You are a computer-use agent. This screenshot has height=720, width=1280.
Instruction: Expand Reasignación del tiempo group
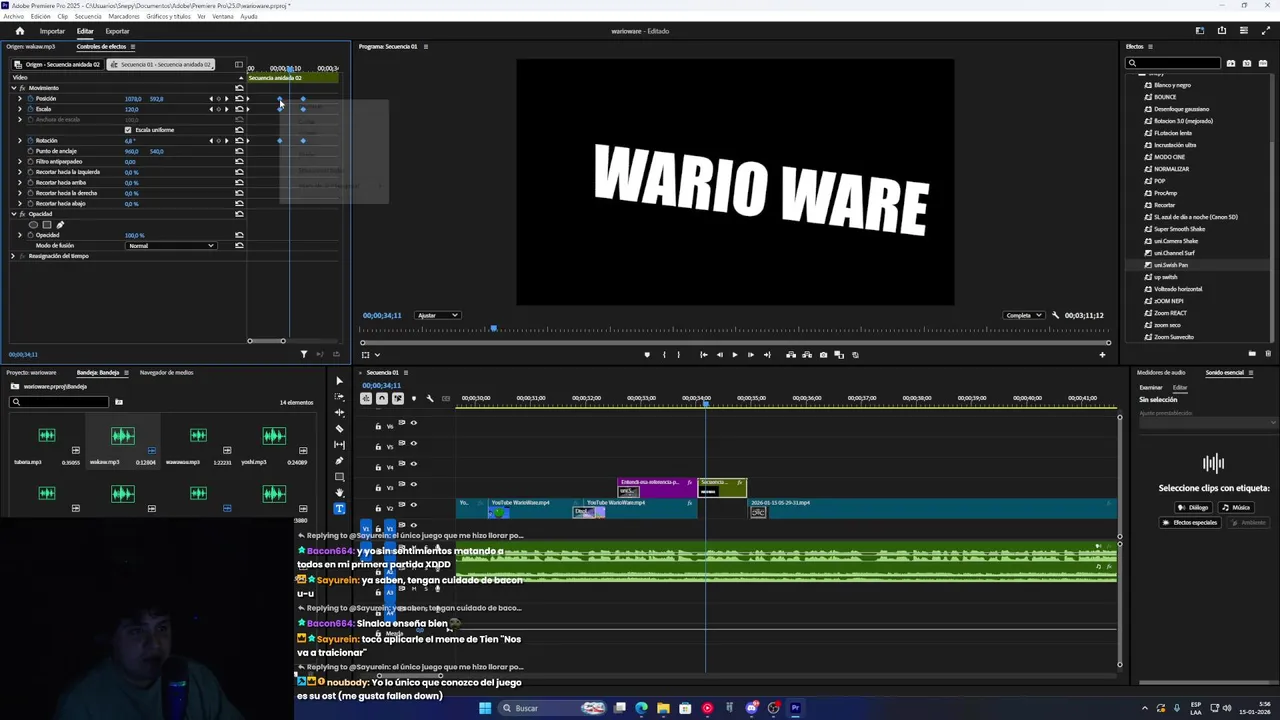[x=13, y=256]
